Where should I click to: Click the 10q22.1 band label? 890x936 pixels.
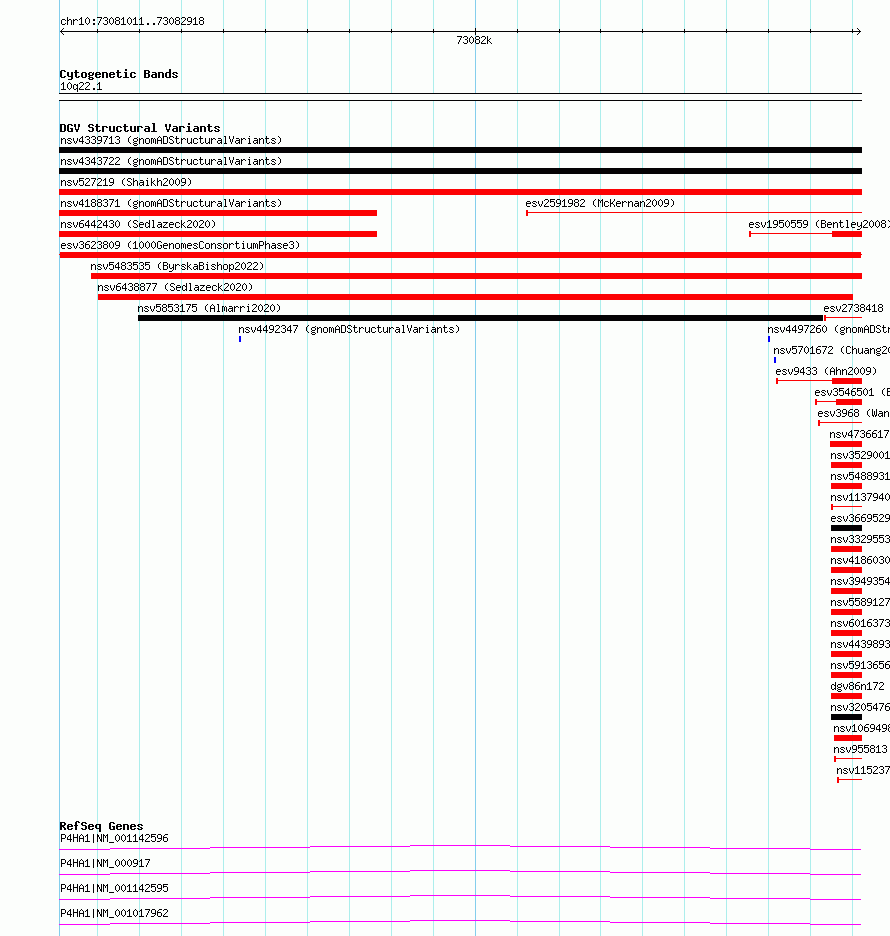(x=81, y=87)
